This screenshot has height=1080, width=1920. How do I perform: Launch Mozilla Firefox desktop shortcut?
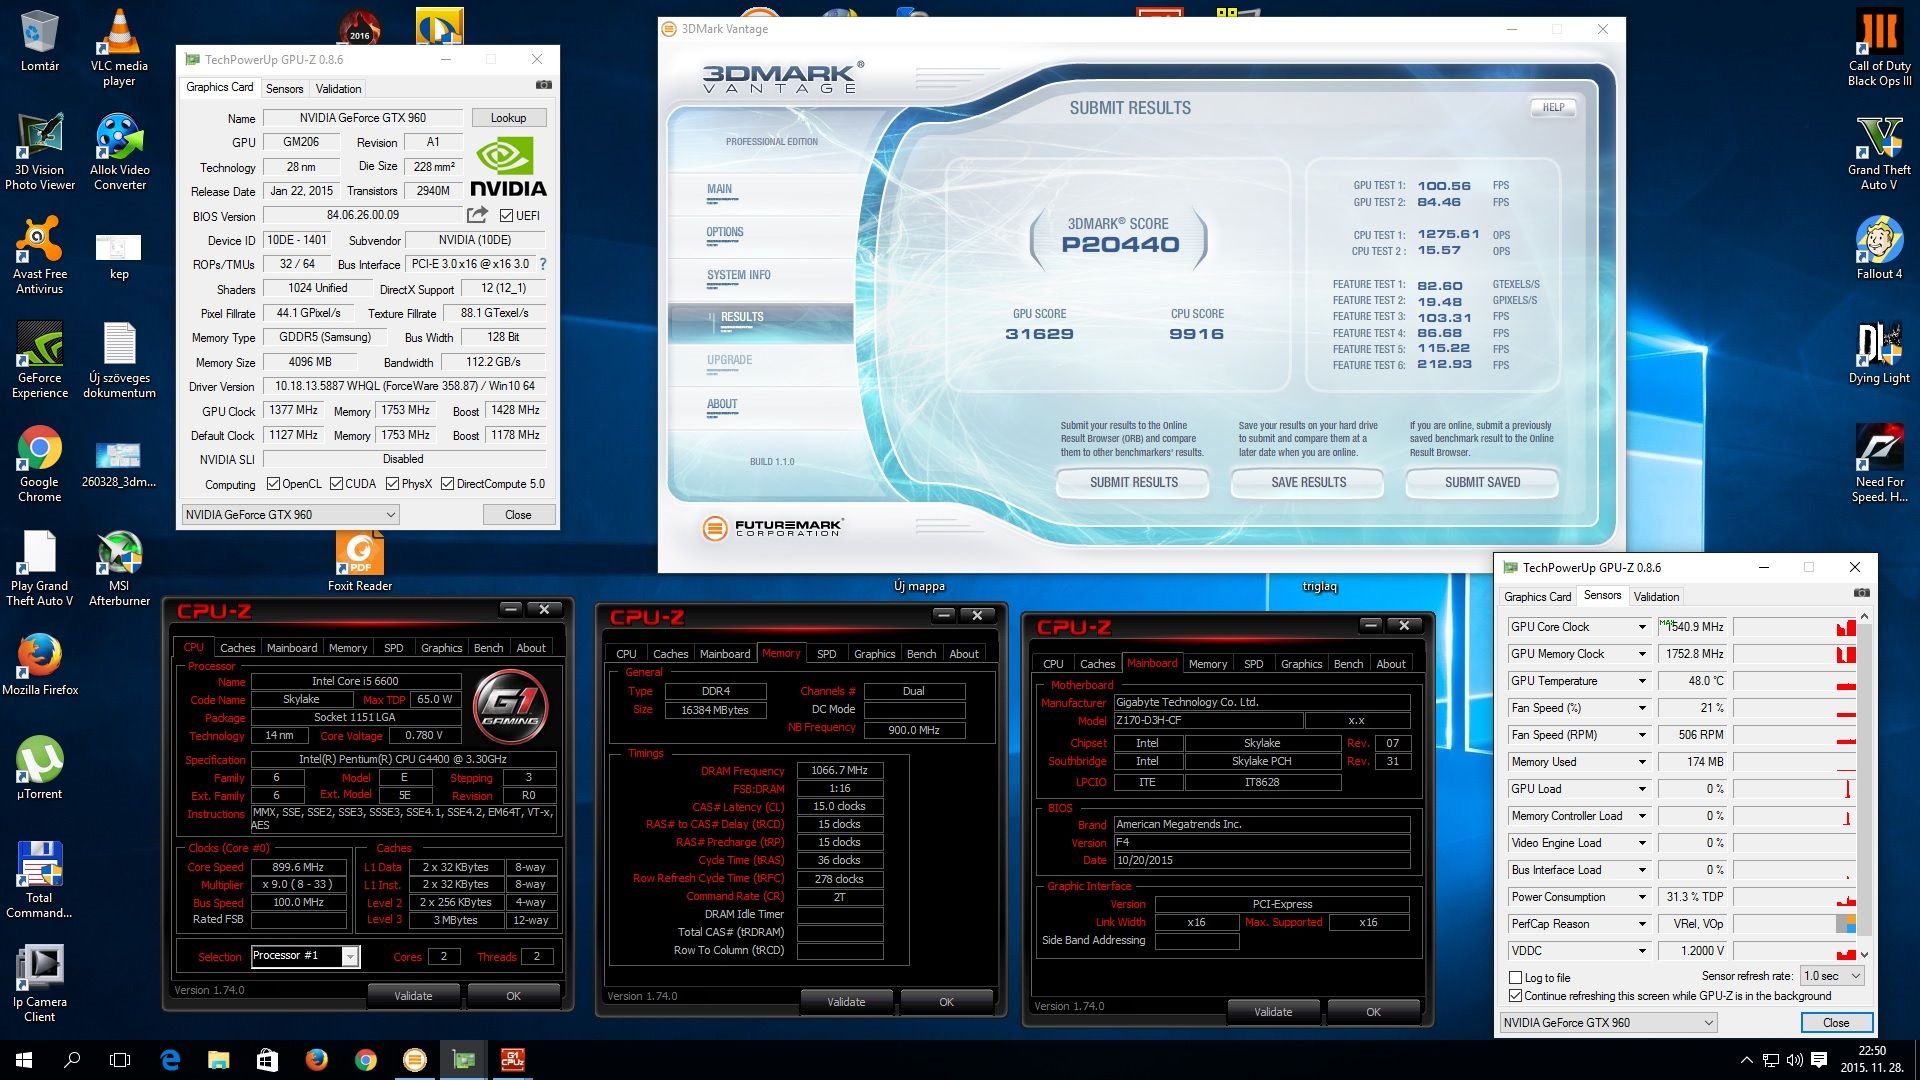(40, 664)
